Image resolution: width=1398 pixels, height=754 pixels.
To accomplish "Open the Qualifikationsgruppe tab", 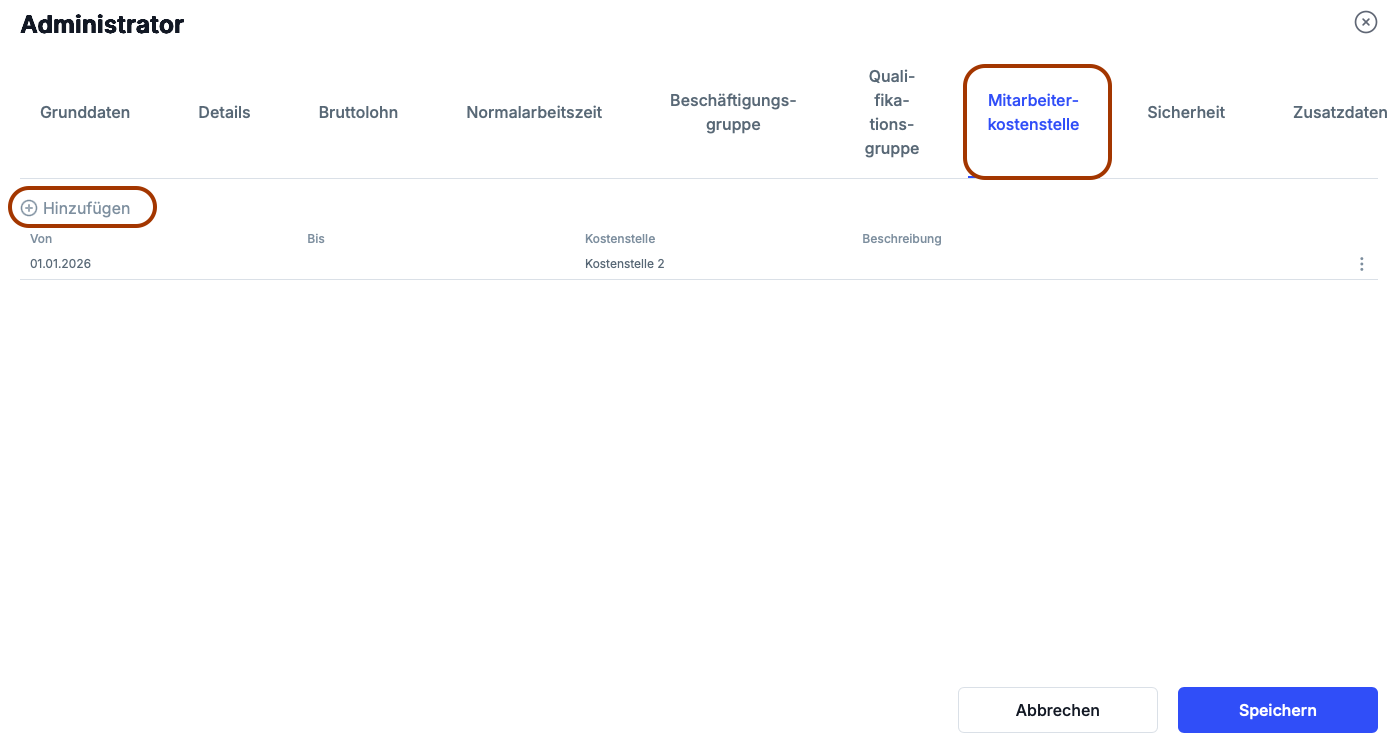I will tap(892, 112).
